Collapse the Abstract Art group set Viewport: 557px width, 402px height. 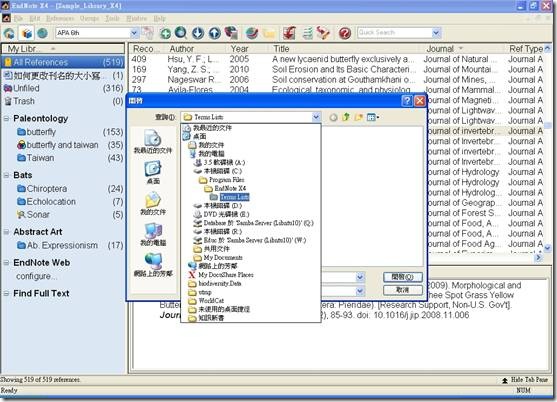click(6, 232)
